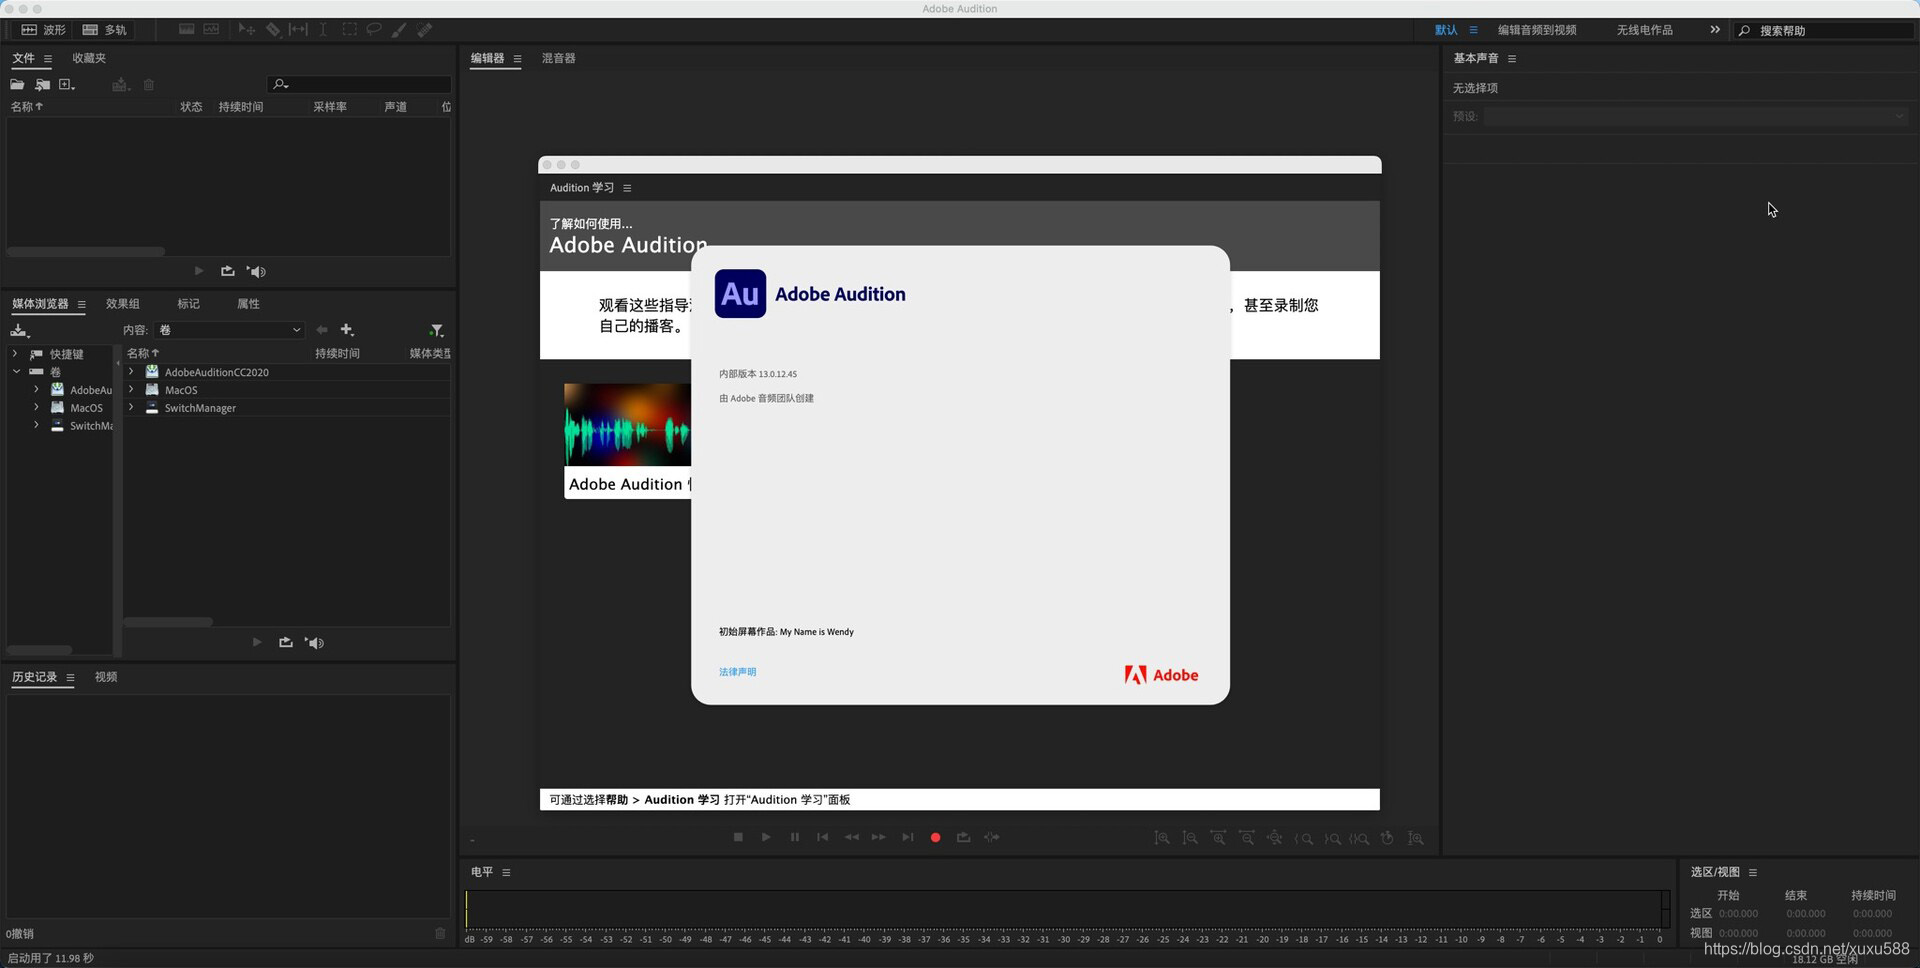Select the Paintbrush Selection tool

[x=399, y=30]
